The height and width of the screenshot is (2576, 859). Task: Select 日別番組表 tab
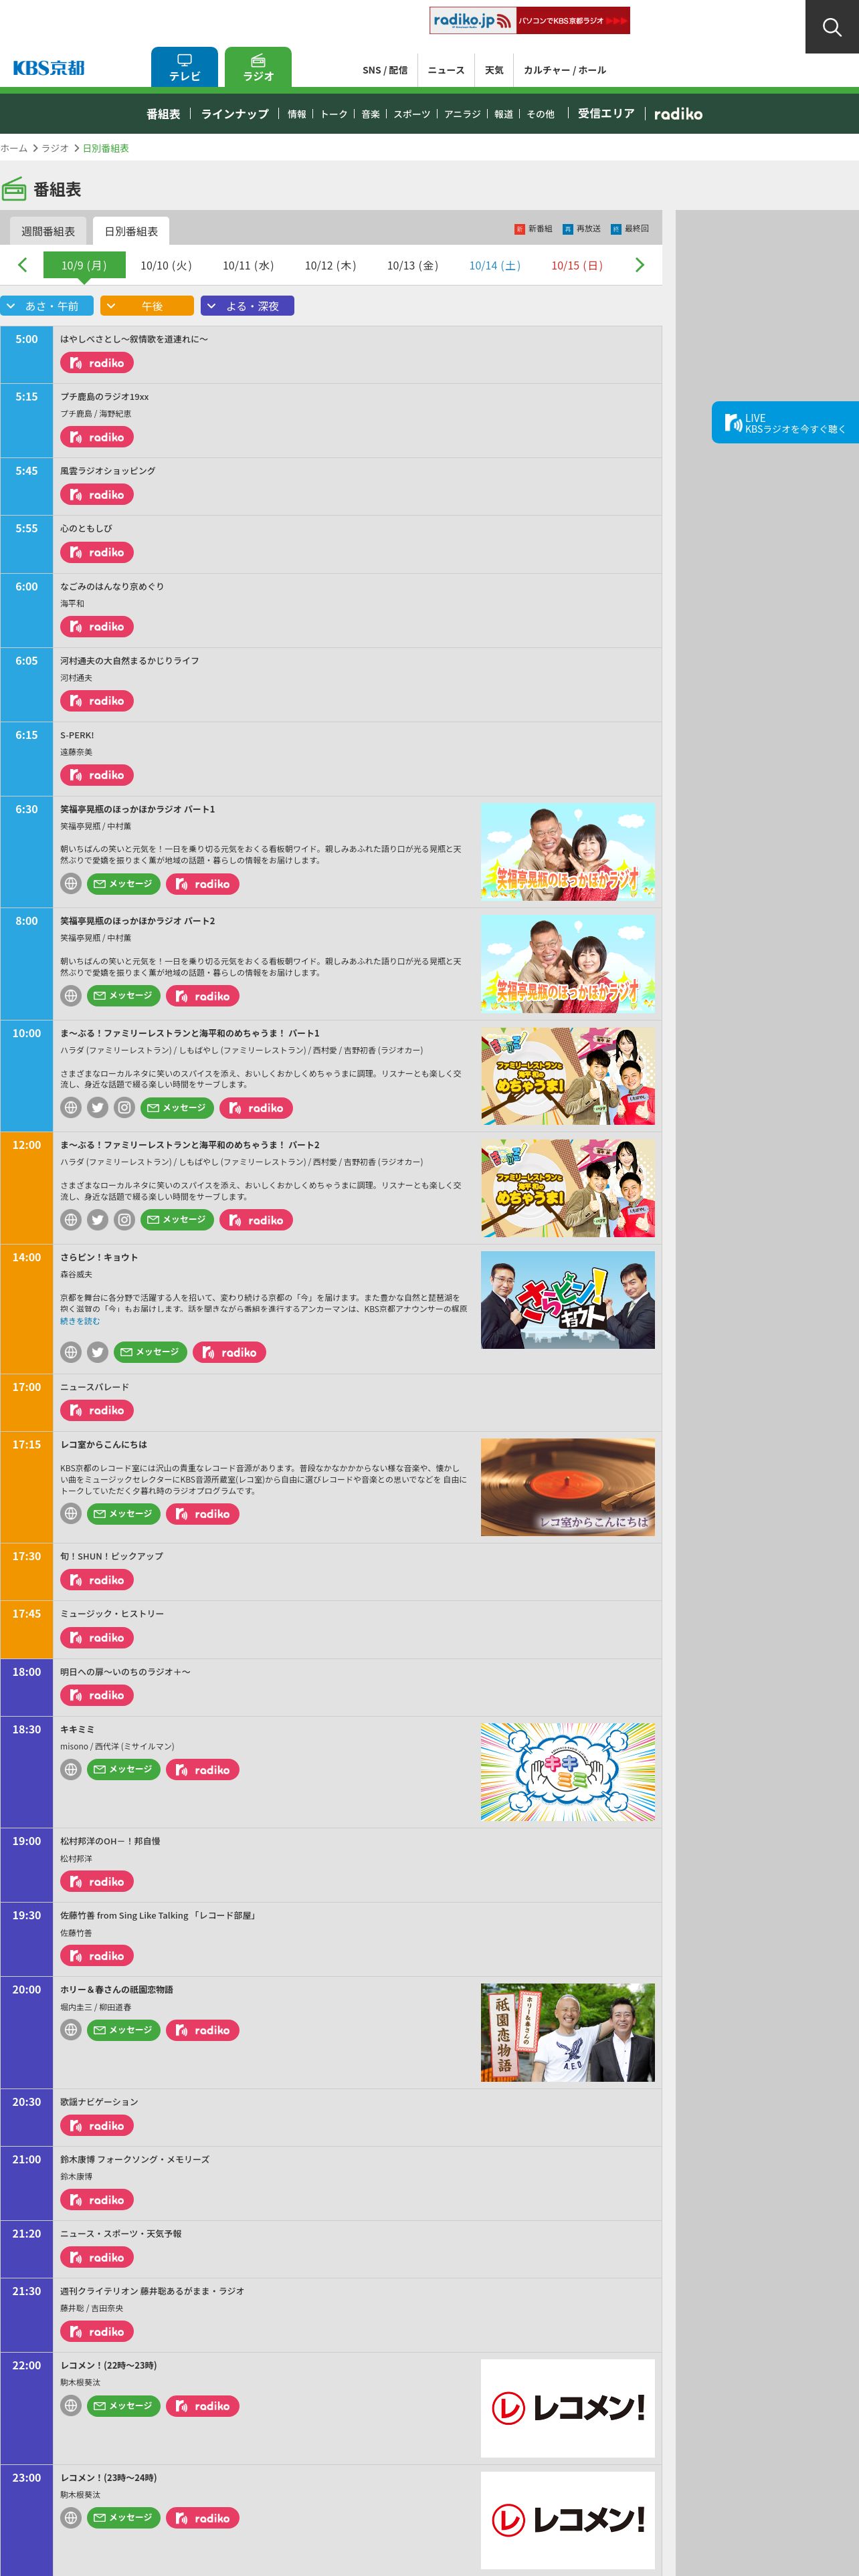pyautogui.click(x=131, y=231)
